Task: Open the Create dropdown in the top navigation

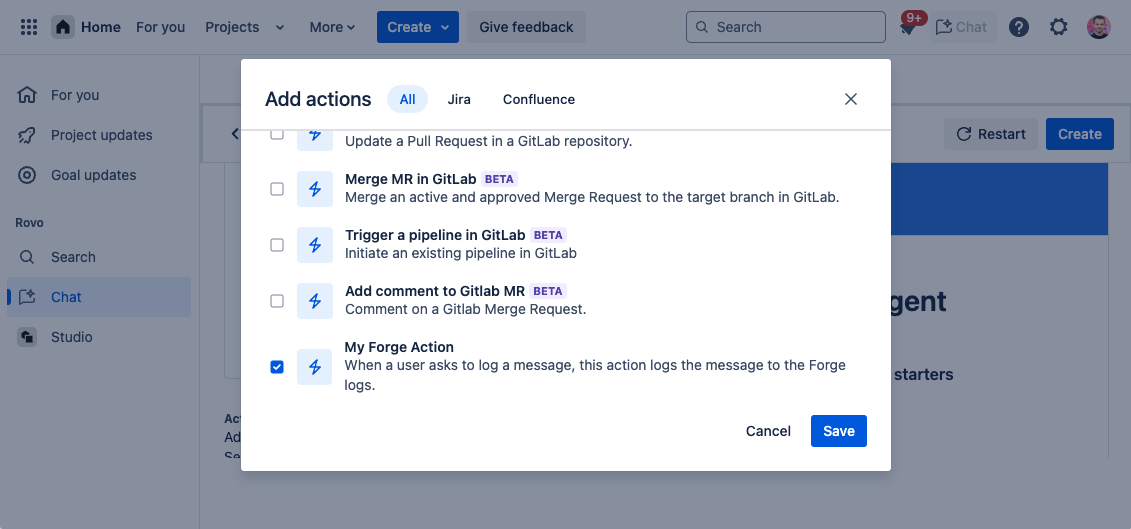Action: [x=418, y=27]
